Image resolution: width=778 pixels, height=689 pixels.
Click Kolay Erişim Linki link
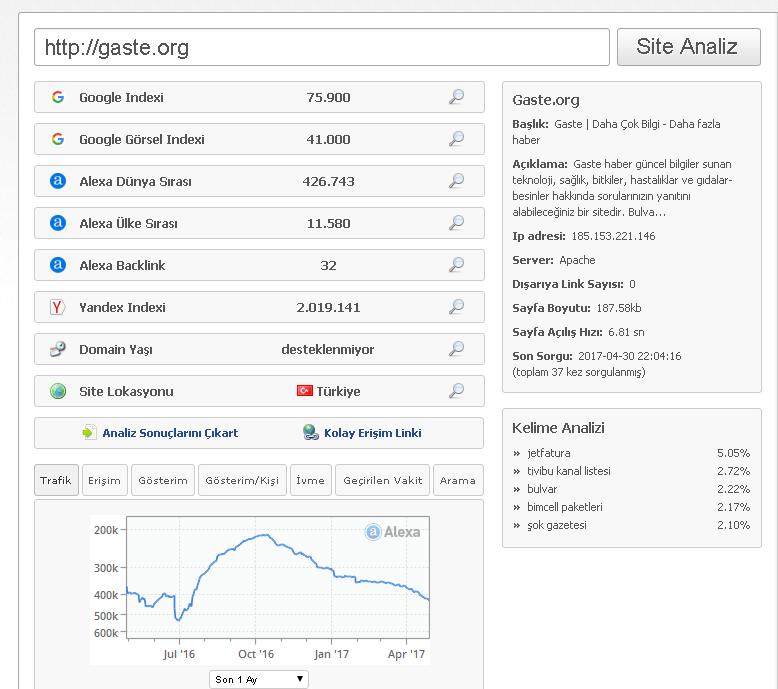373,433
